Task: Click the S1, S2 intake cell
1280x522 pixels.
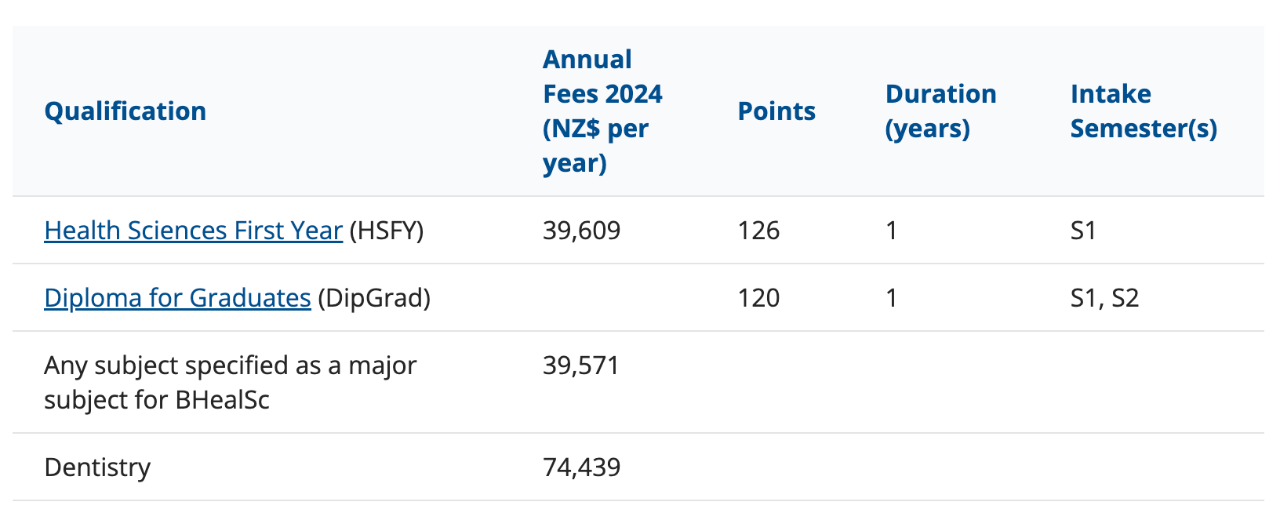Action: click(x=1104, y=298)
